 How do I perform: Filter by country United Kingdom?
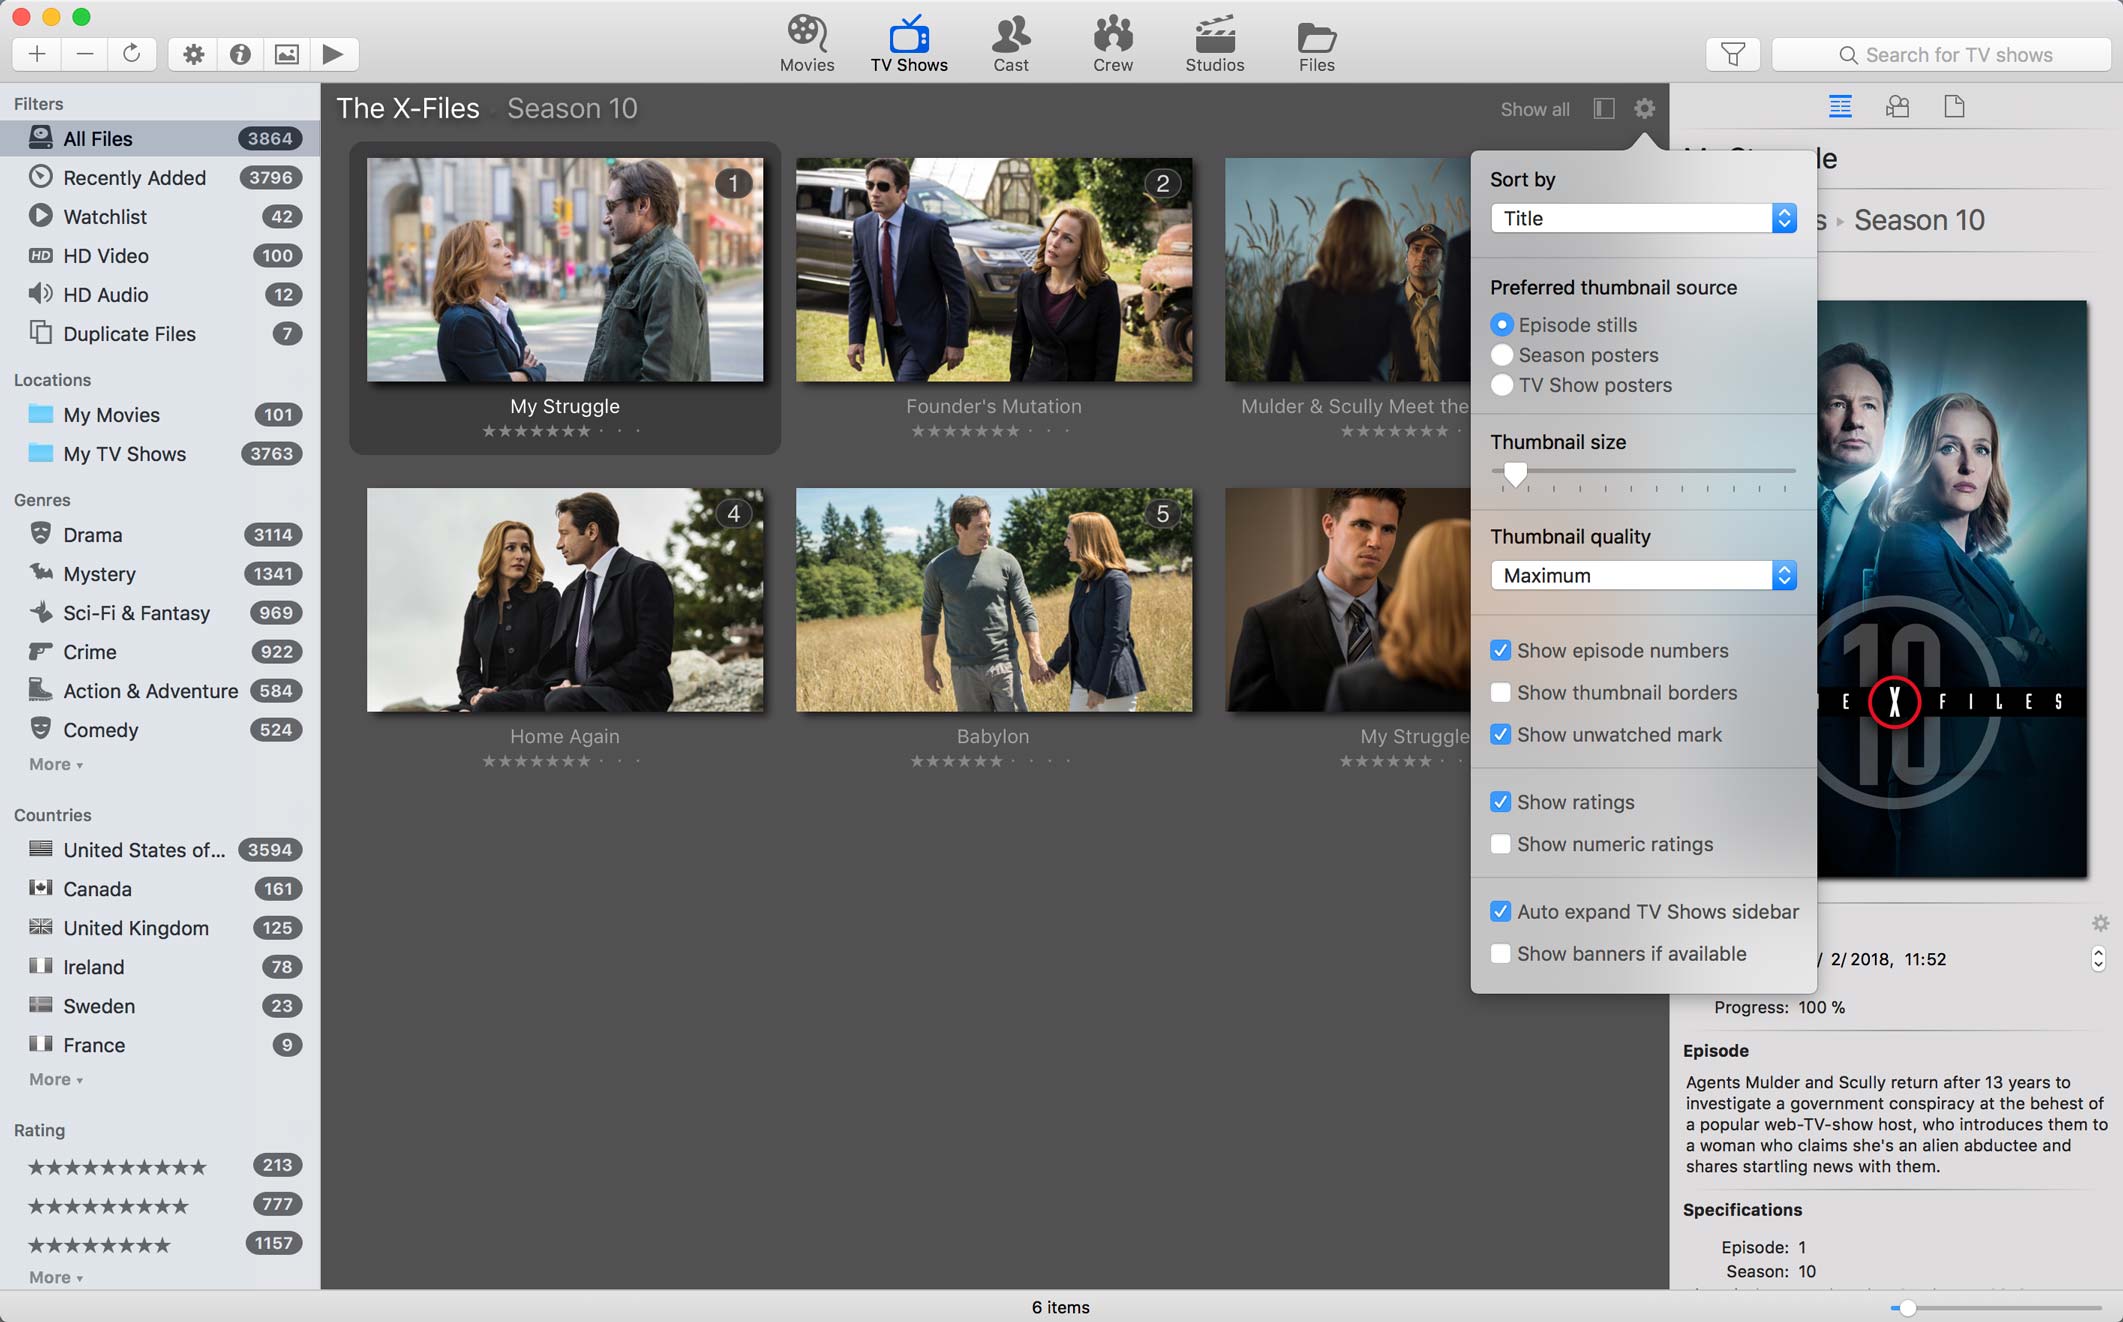tap(160, 927)
